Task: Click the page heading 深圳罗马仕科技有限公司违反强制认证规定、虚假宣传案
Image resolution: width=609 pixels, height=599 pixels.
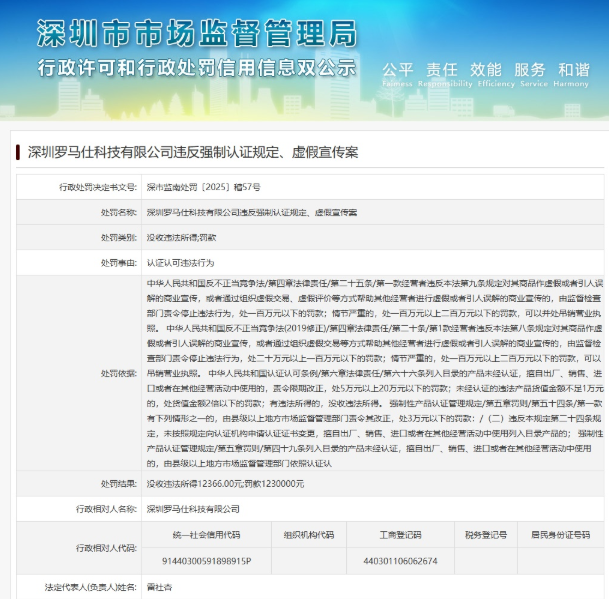Action: pyautogui.click(x=193, y=152)
